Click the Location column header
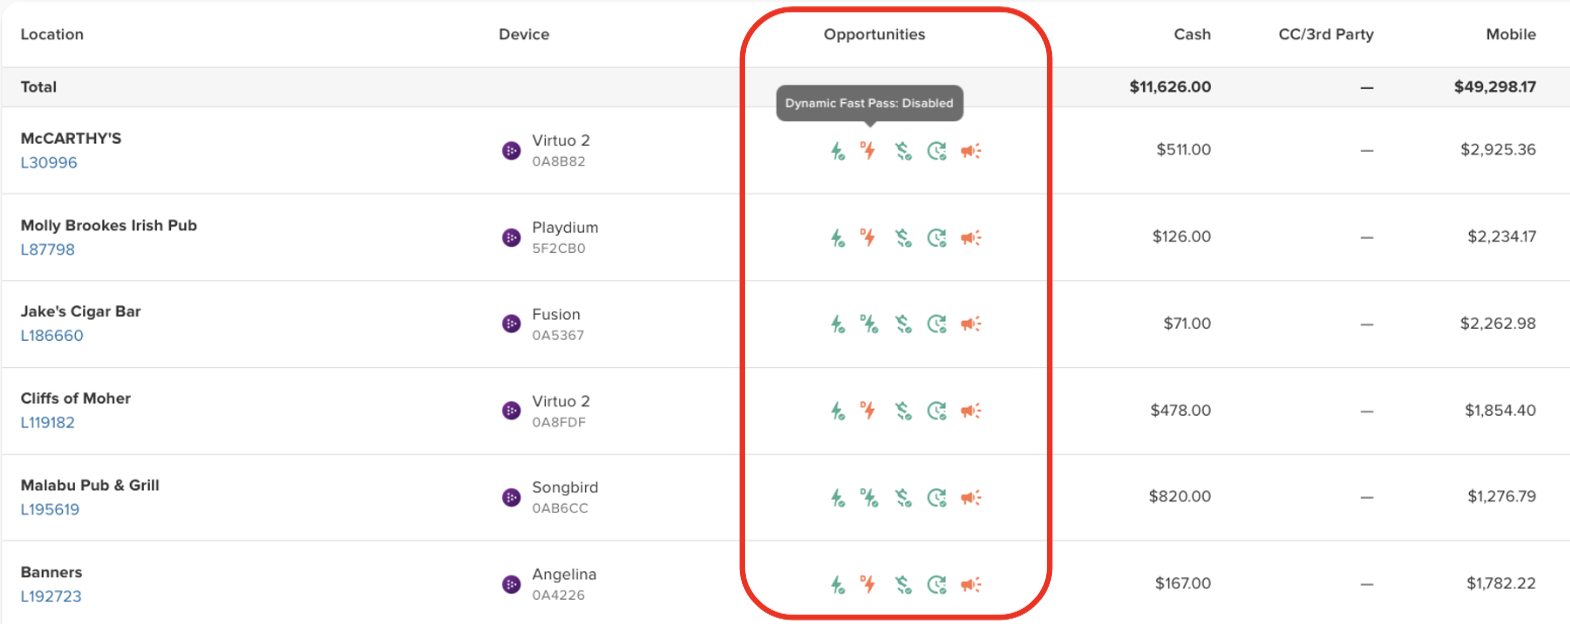The image size is (1570, 624). pos(52,34)
